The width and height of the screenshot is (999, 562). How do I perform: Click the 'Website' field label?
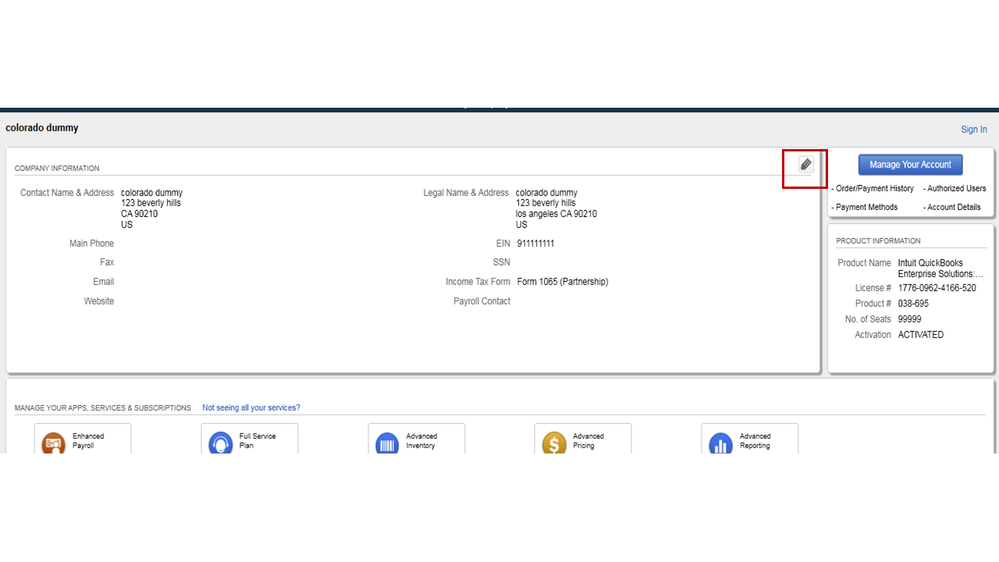(x=99, y=301)
